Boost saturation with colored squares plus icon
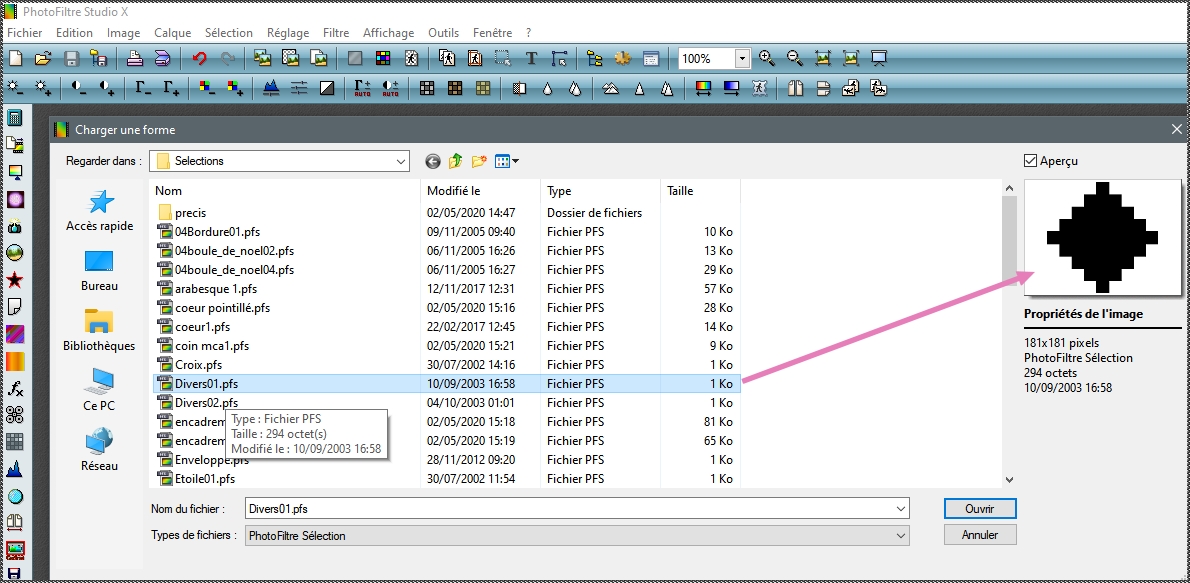The height and width of the screenshot is (583, 1190). click(235, 89)
